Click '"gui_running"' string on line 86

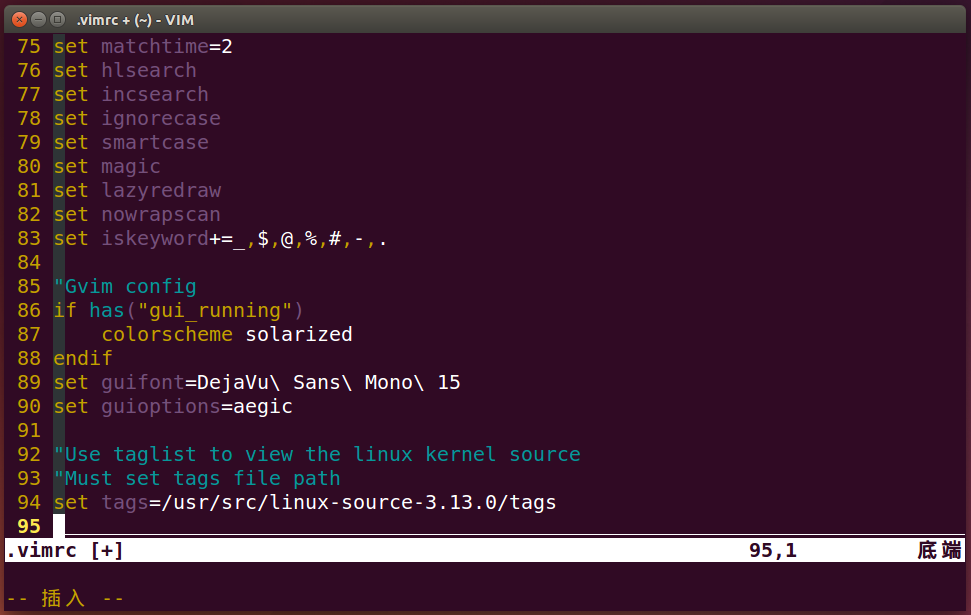pyautogui.click(x=214, y=310)
